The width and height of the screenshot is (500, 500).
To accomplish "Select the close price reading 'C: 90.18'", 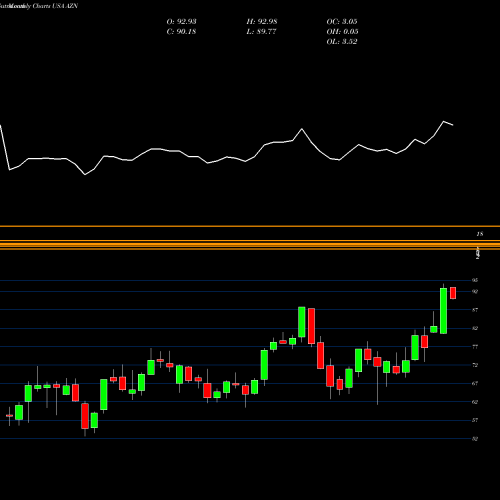I will click(x=181, y=32).
